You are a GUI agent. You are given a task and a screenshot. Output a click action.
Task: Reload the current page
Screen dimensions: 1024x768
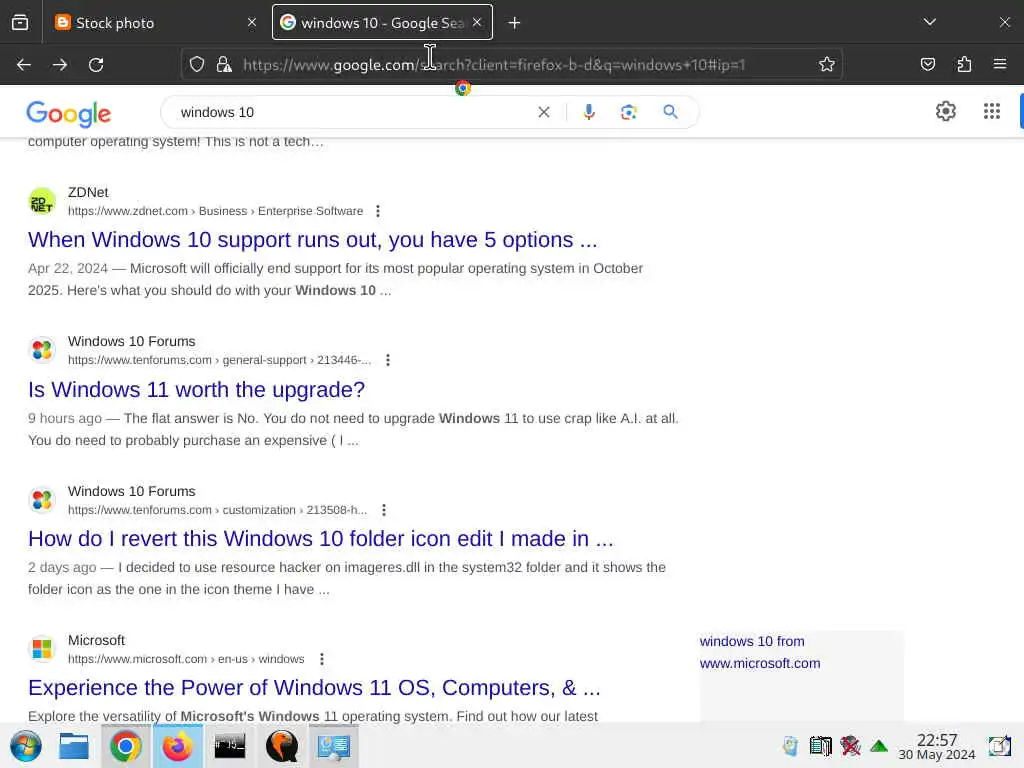click(x=96, y=65)
